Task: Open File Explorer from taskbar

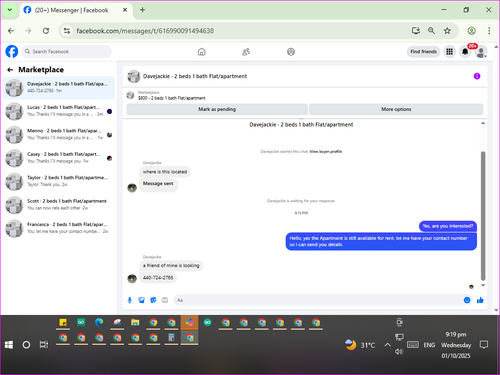Action: pyautogui.click(x=135, y=322)
